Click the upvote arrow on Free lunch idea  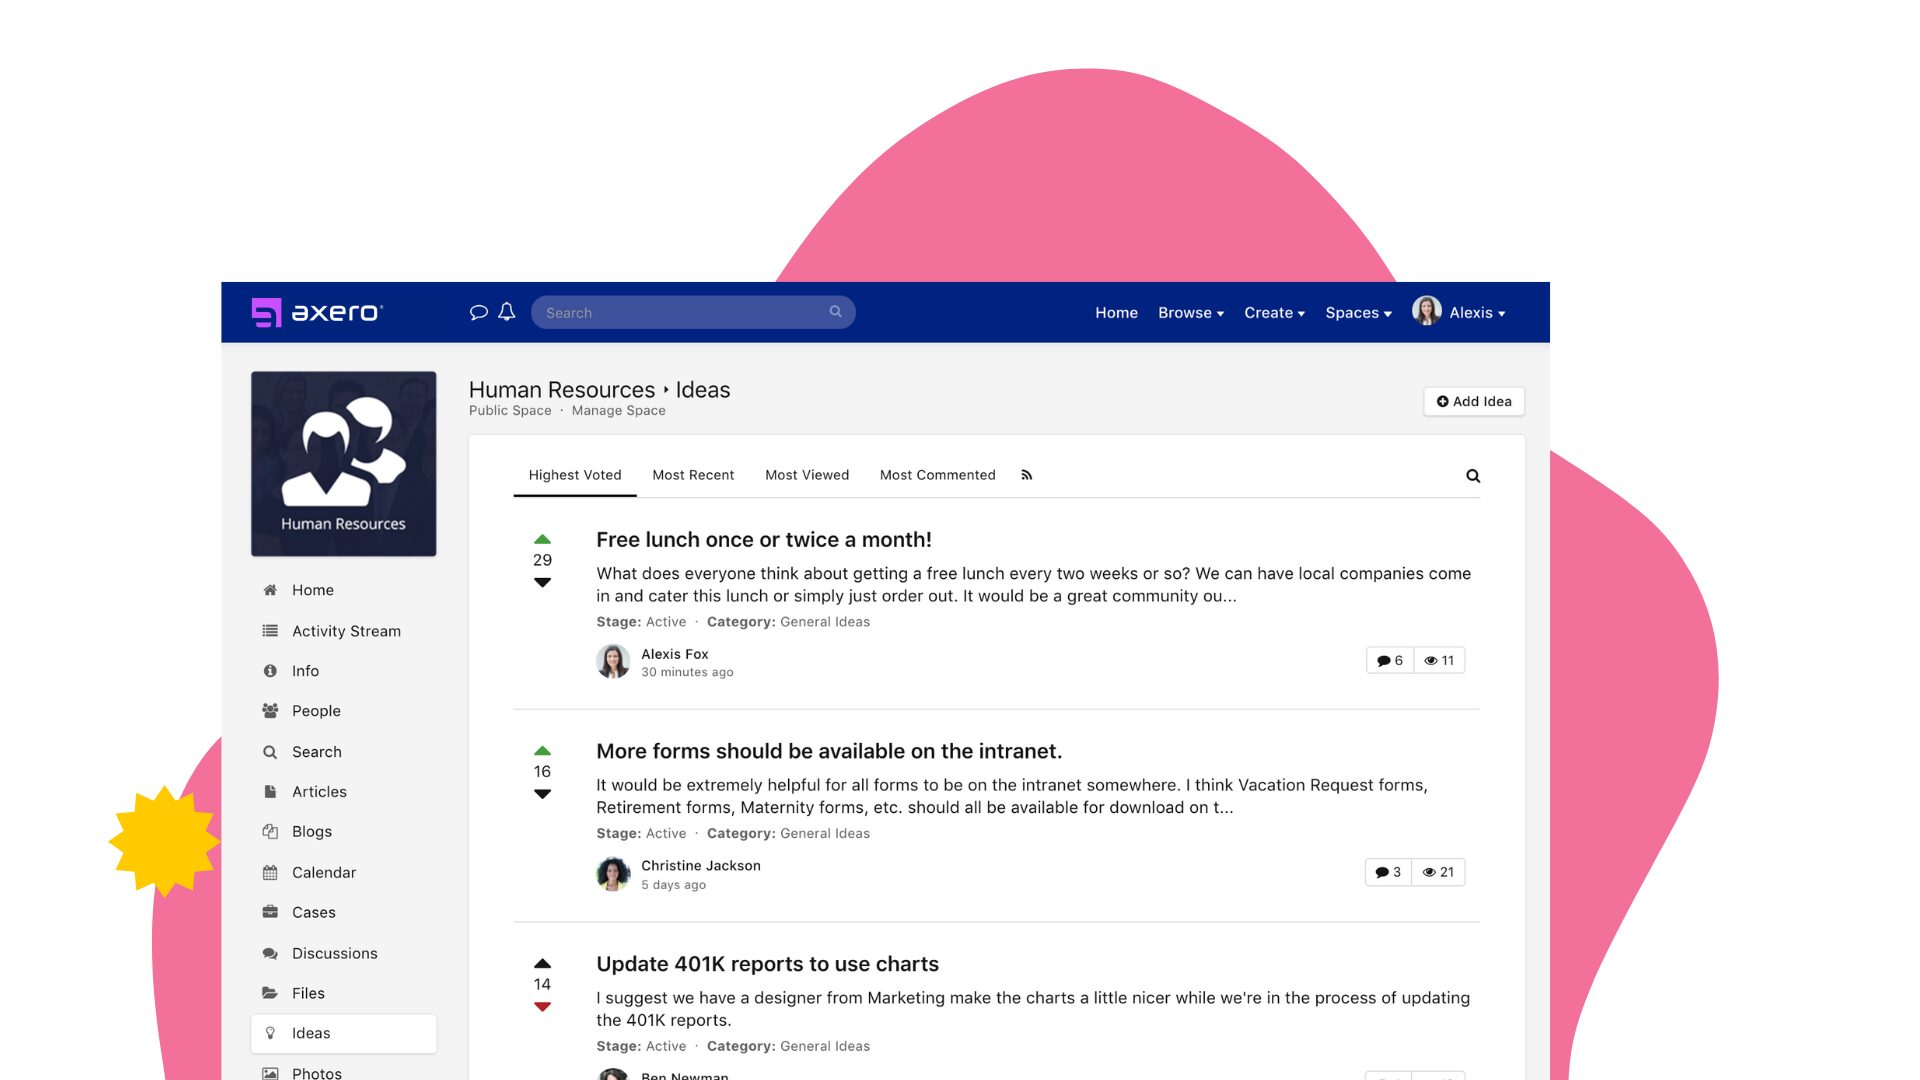pyautogui.click(x=541, y=537)
